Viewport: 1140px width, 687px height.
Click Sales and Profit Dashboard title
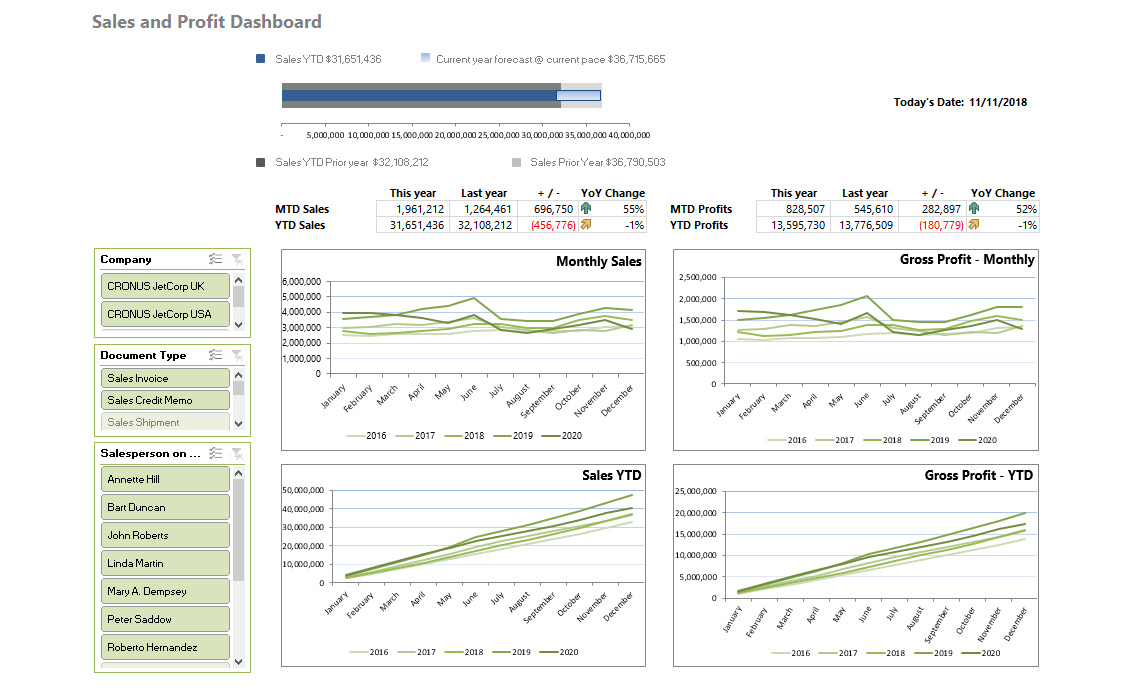point(206,22)
